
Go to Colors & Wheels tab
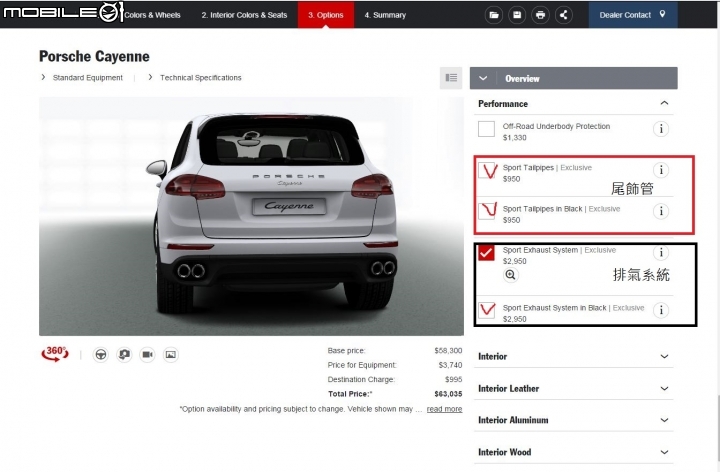click(152, 15)
